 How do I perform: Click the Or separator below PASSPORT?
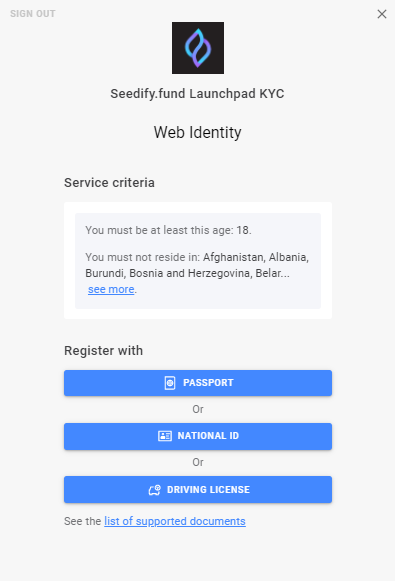[x=198, y=409]
